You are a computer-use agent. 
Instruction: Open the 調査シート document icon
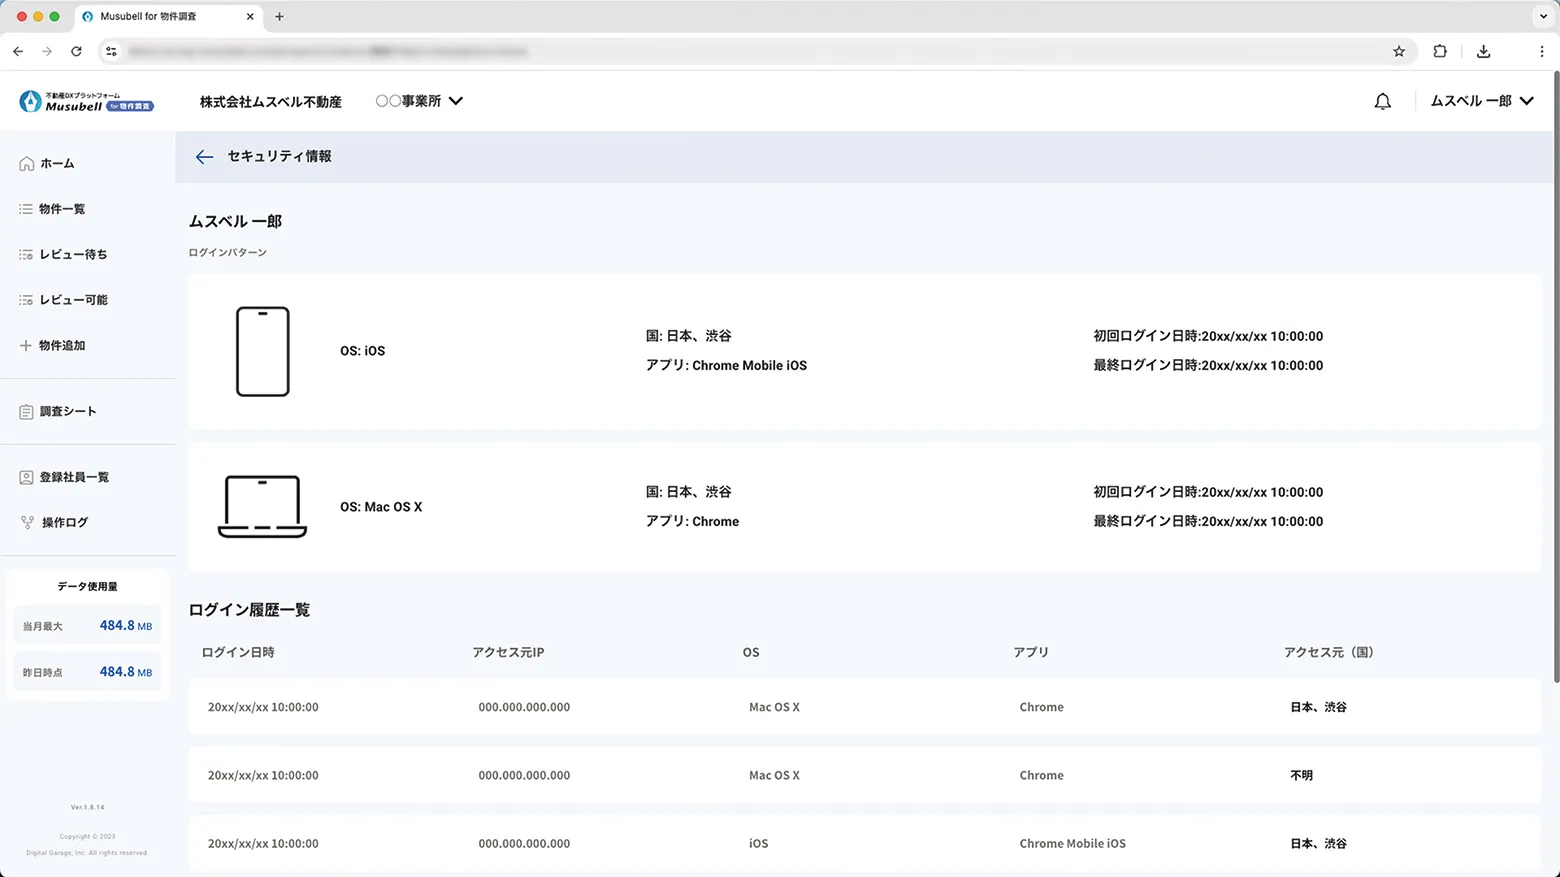25,411
